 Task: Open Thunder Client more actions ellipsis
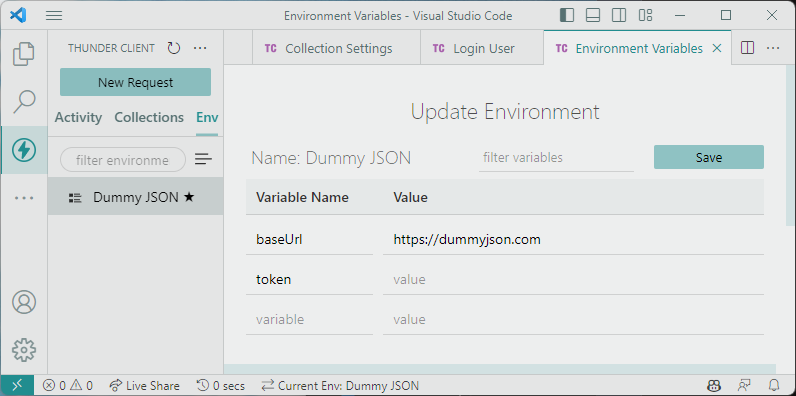coord(200,48)
